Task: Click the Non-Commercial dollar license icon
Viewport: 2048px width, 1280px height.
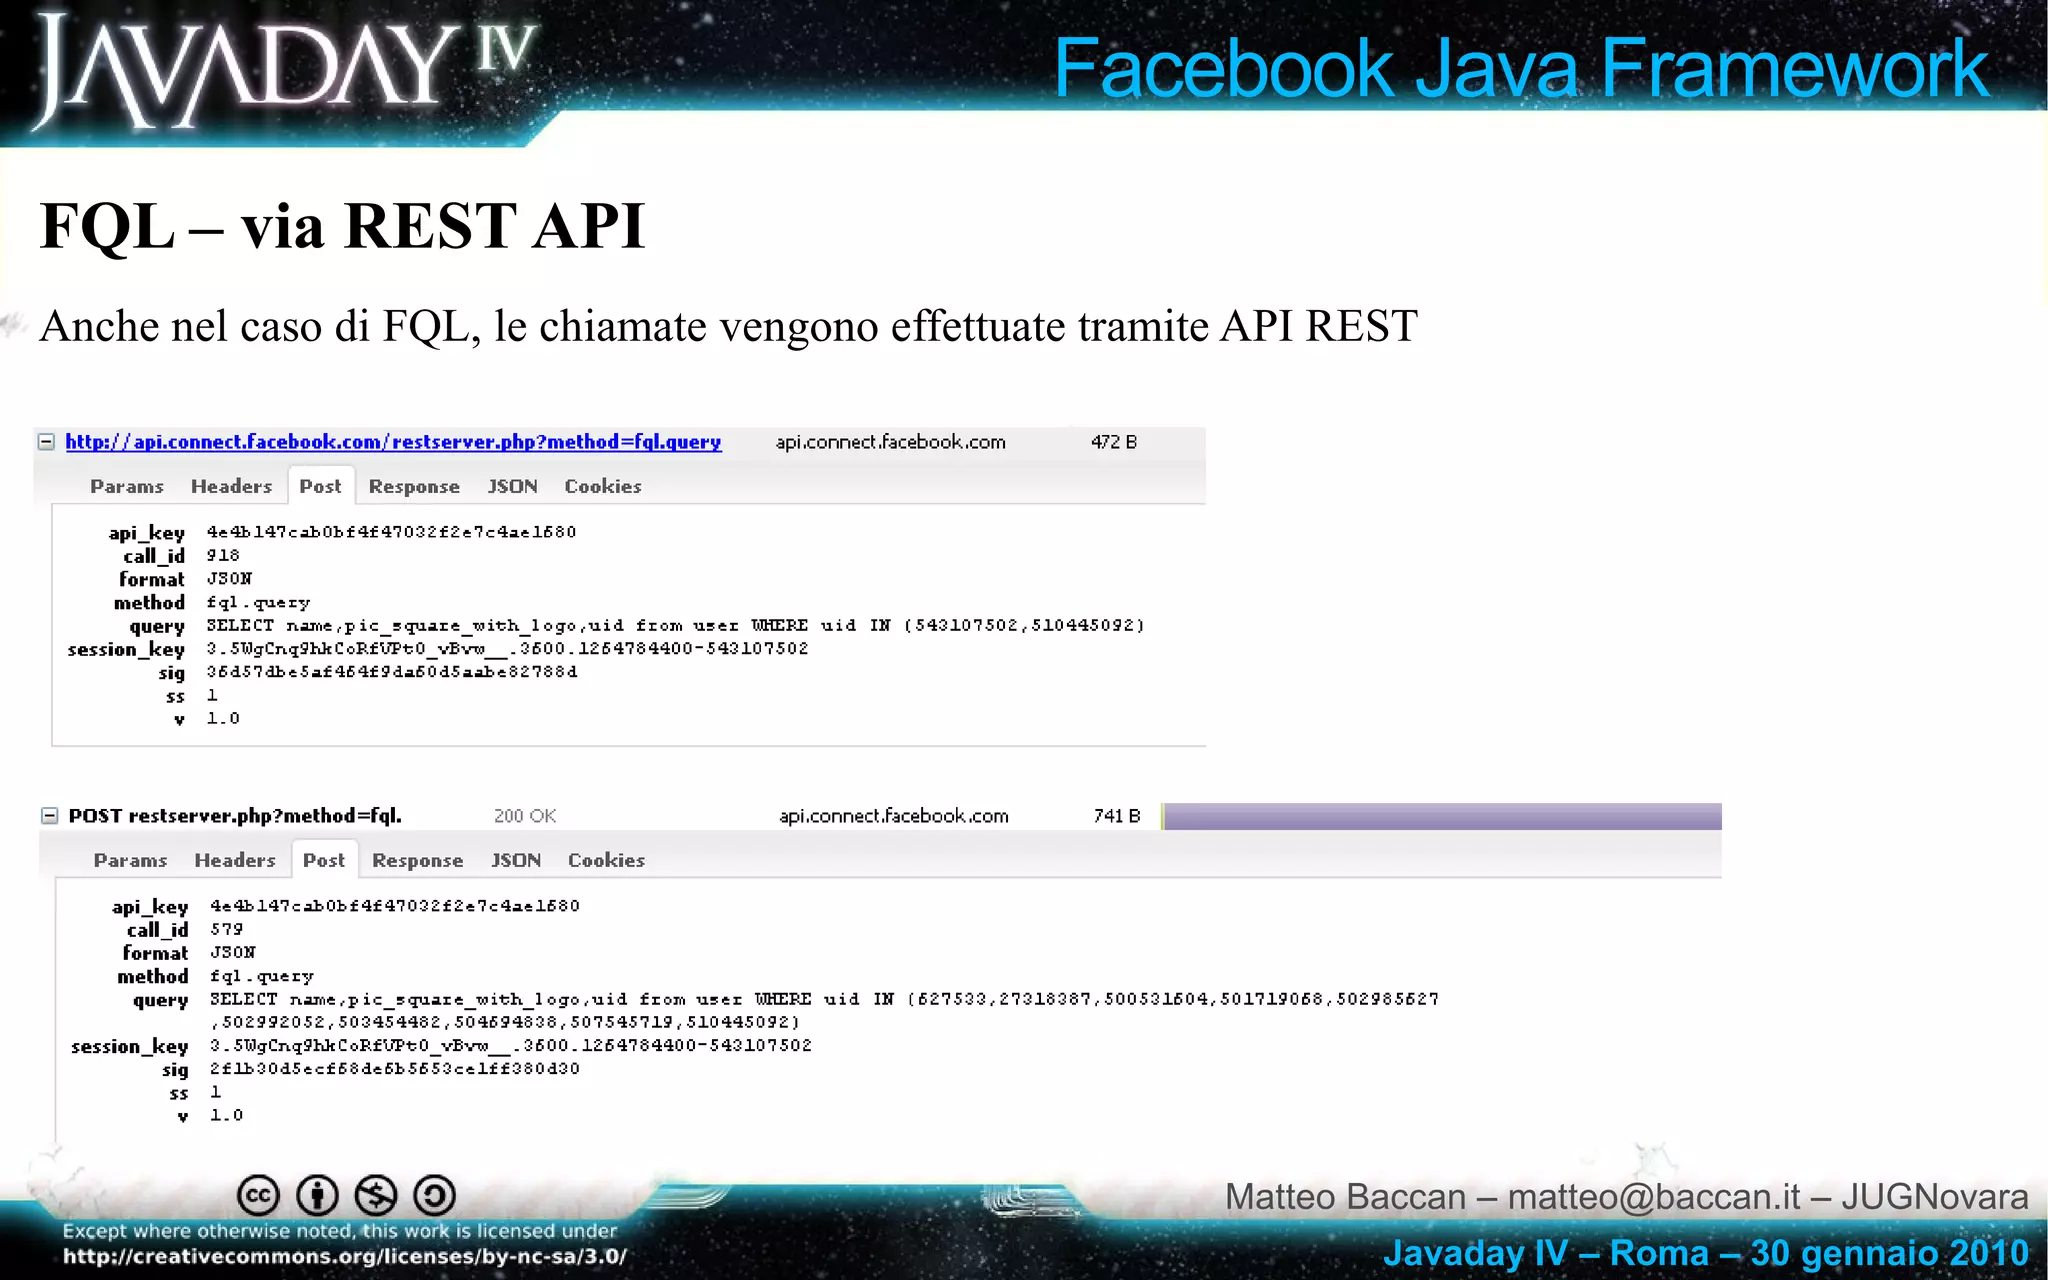Action: (376, 1195)
